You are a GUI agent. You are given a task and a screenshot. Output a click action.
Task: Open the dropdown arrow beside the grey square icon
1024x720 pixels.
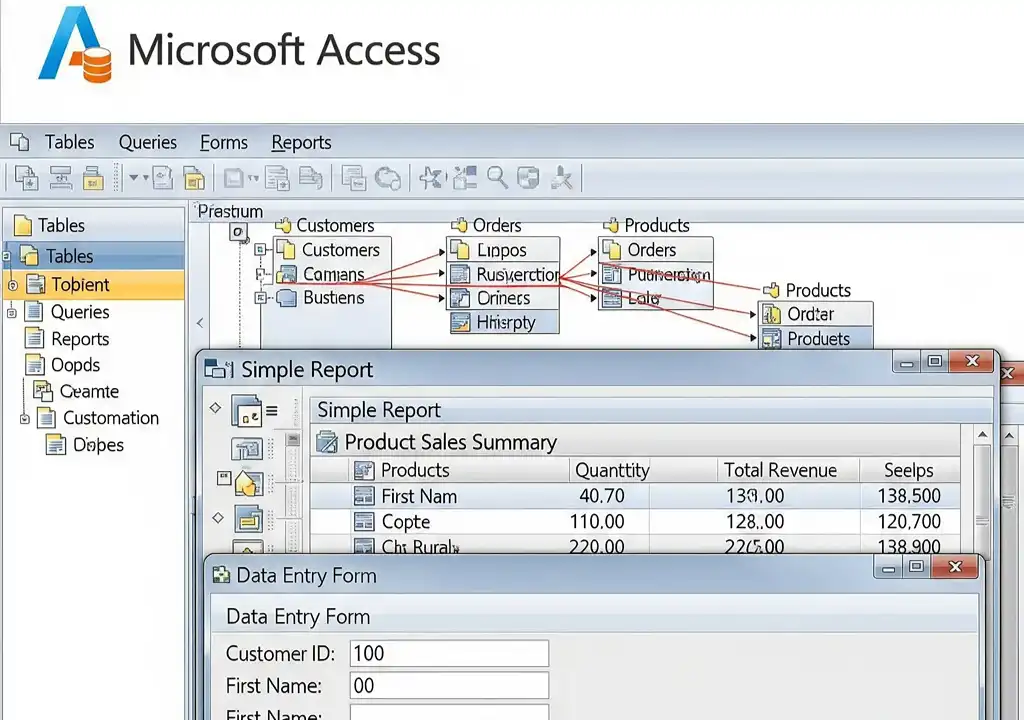pos(253,178)
